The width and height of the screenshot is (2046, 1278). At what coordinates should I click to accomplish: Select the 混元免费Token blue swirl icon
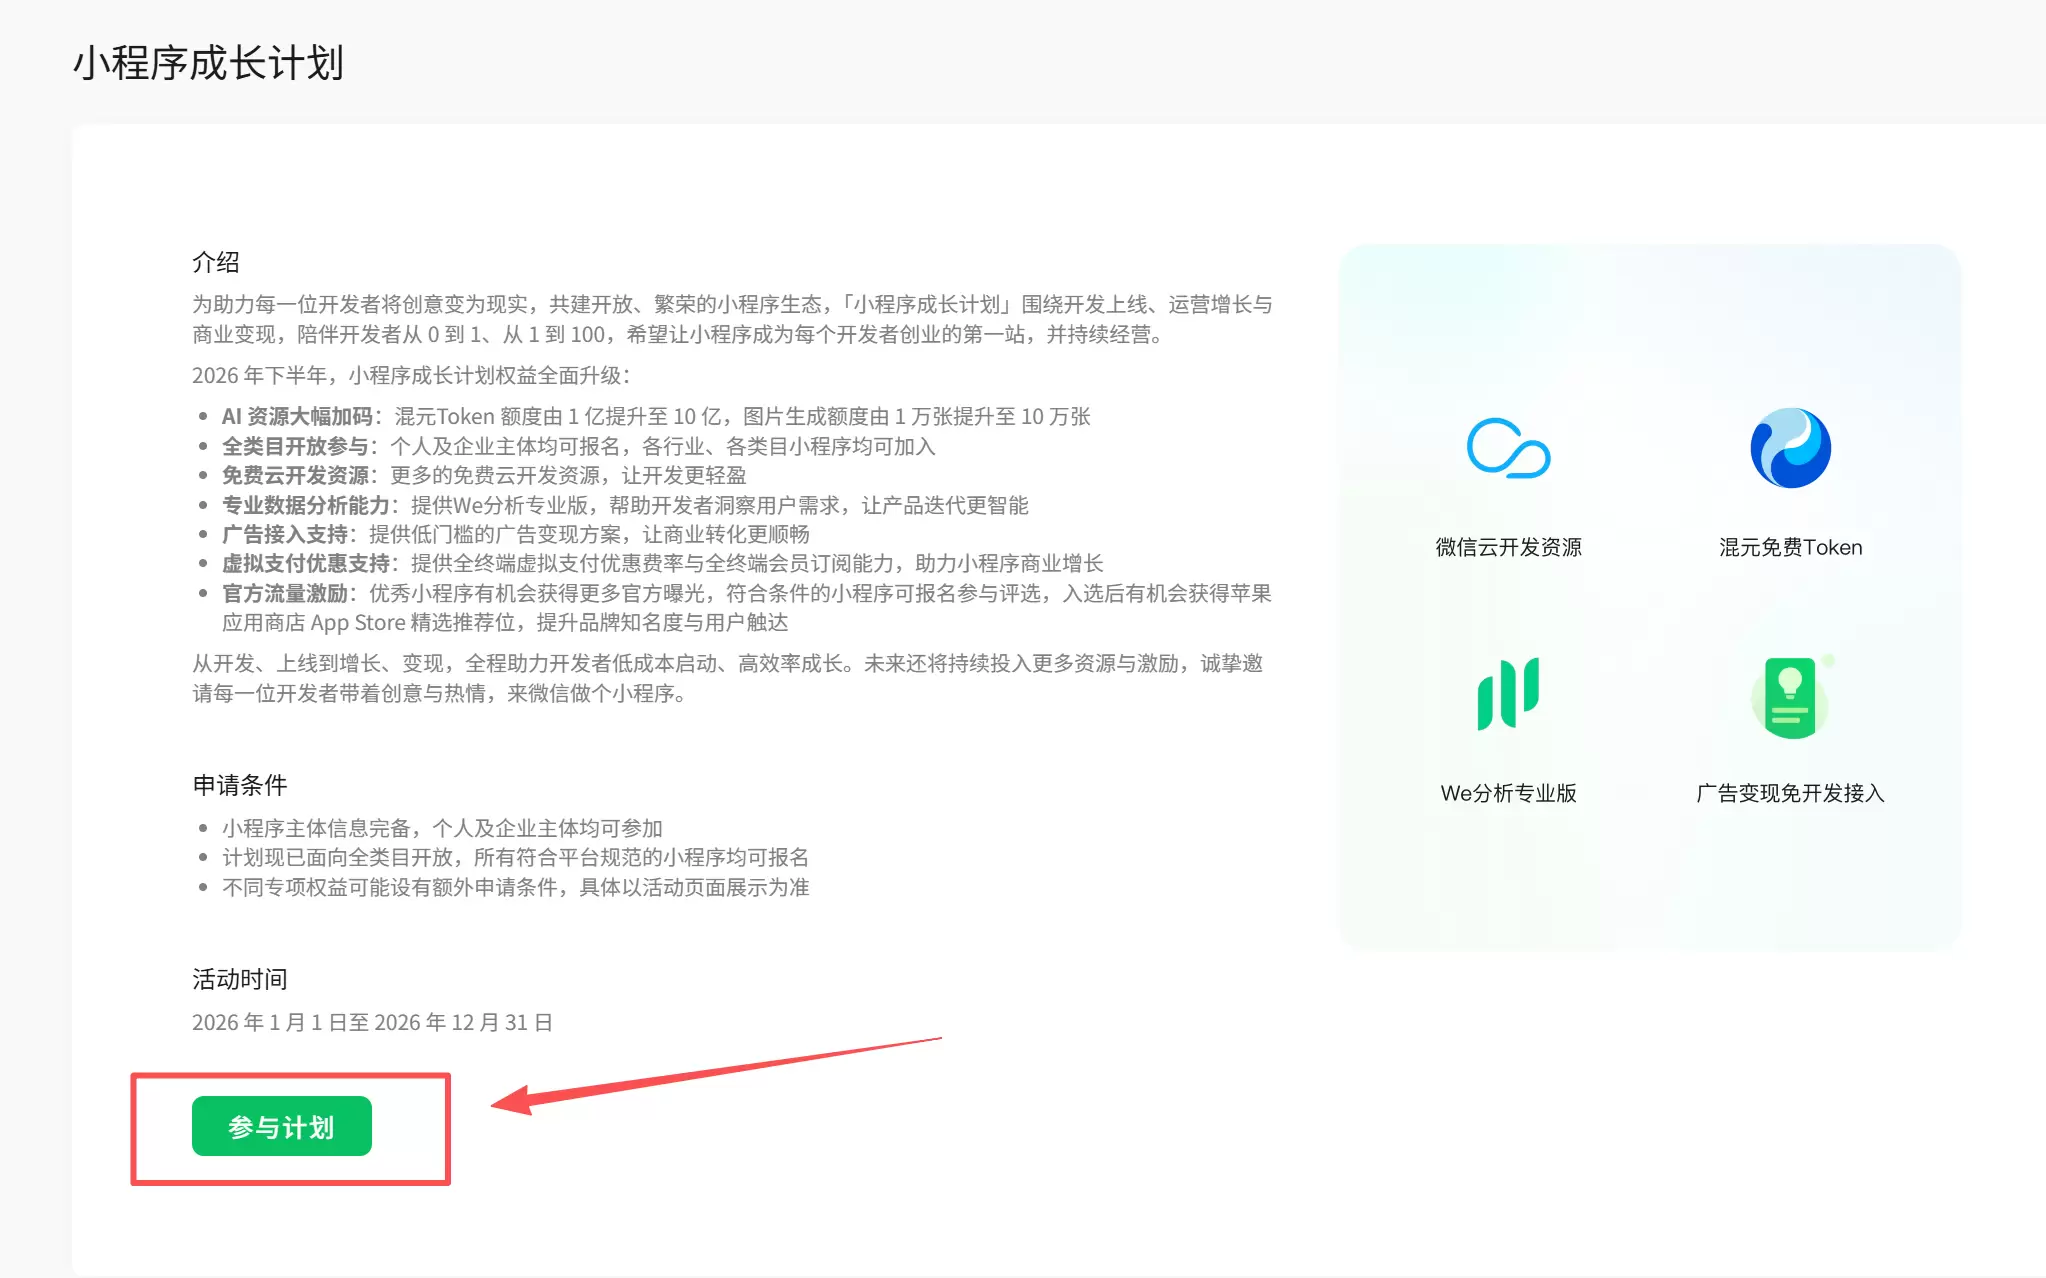point(1790,448)
